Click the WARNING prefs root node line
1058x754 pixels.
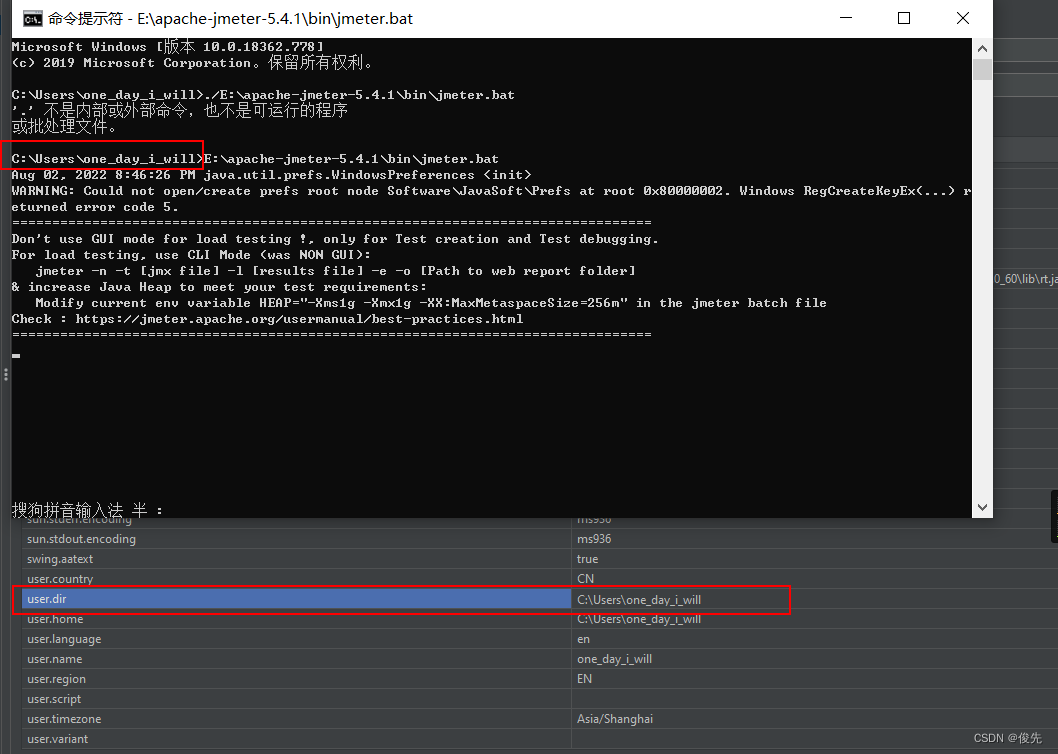(x=491, y=191)
